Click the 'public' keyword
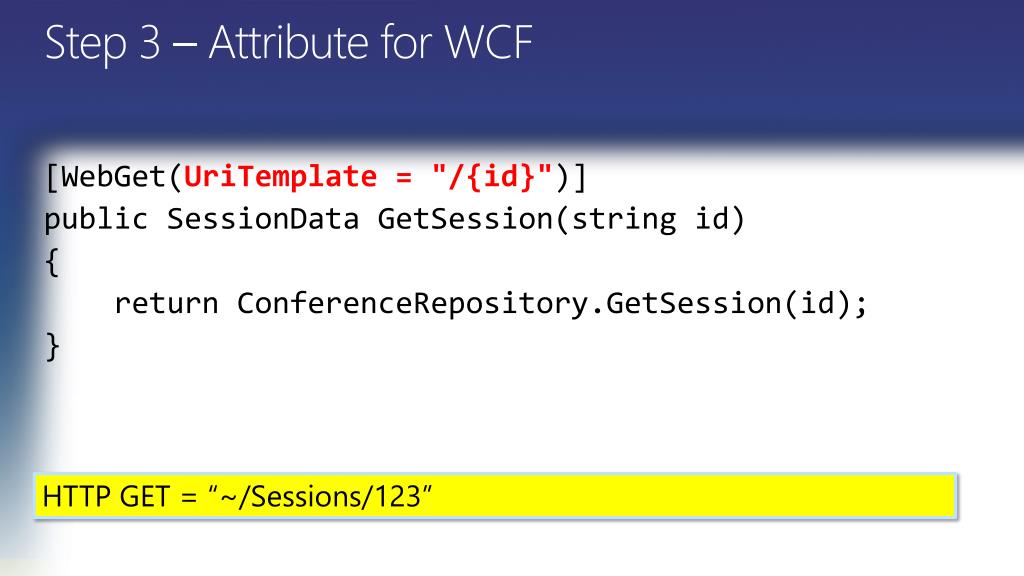Viewport: 1024px width, 576px height. (96, 219)
